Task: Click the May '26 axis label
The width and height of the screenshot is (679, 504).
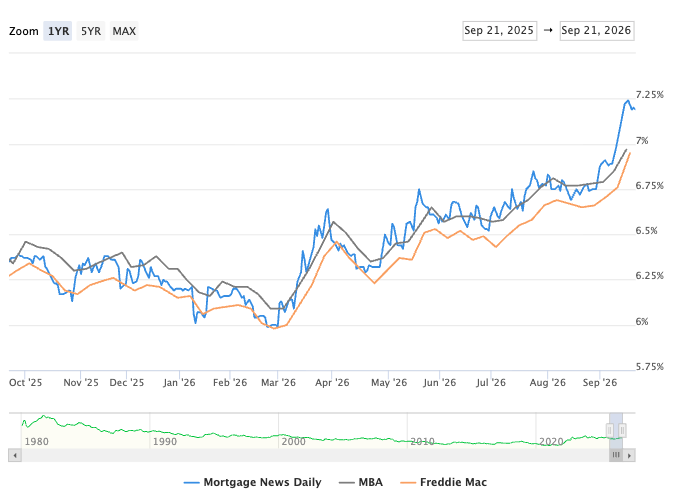Action: coord(389,383)
